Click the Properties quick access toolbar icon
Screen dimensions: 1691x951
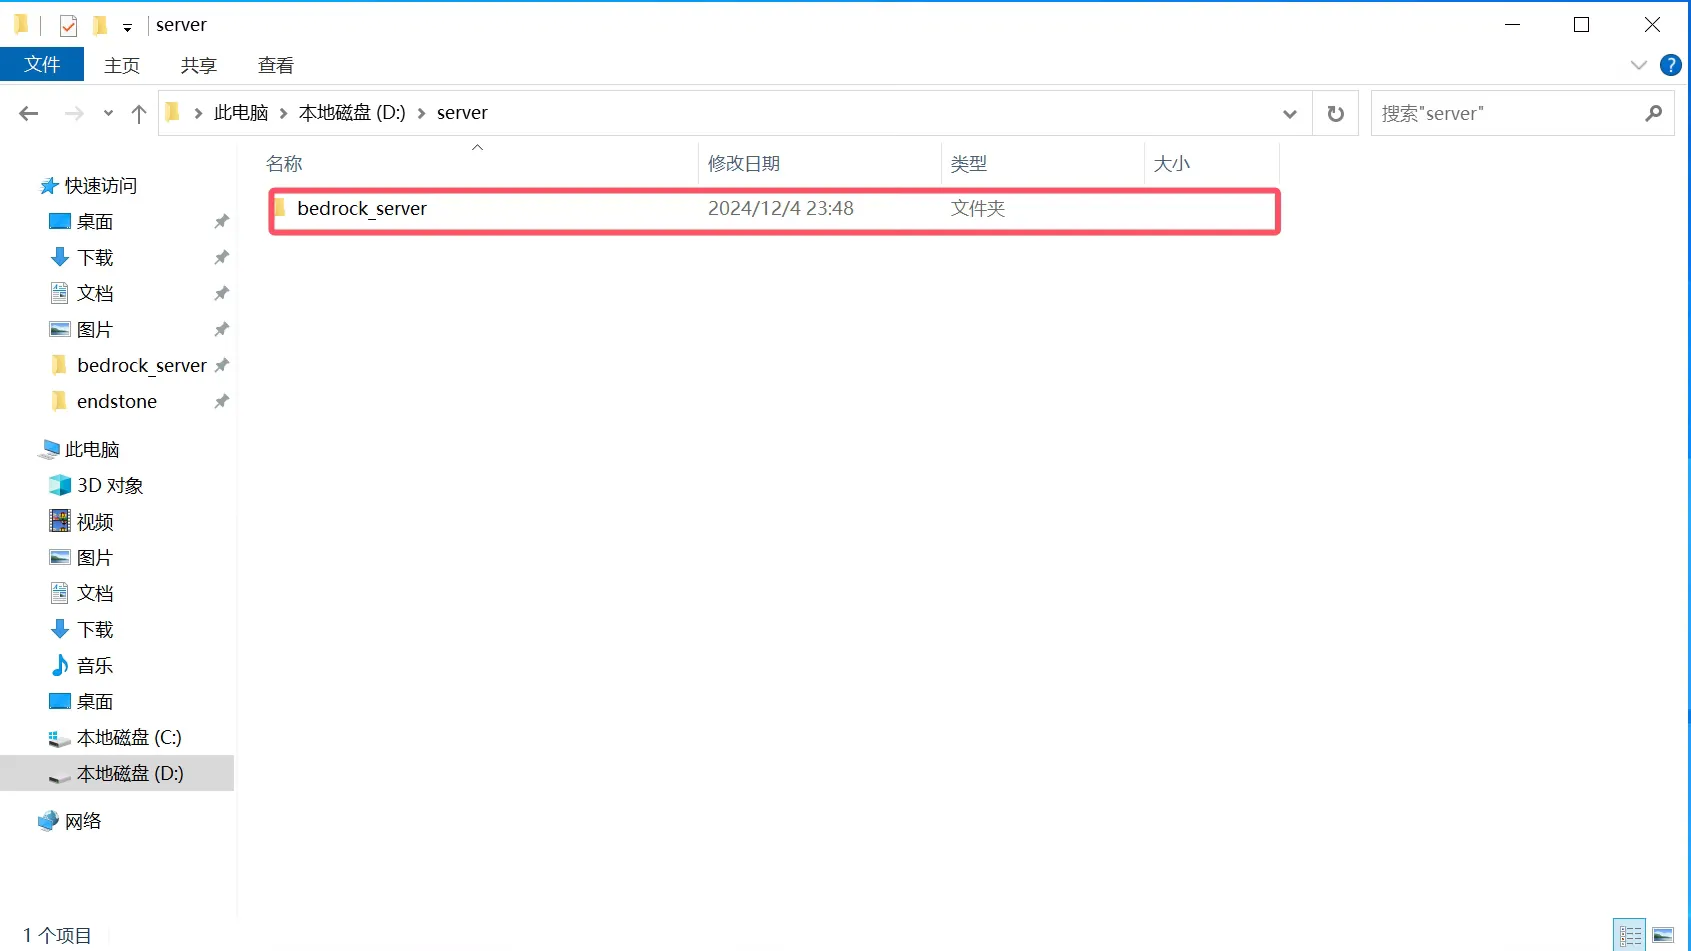click(x=68, y=26)
